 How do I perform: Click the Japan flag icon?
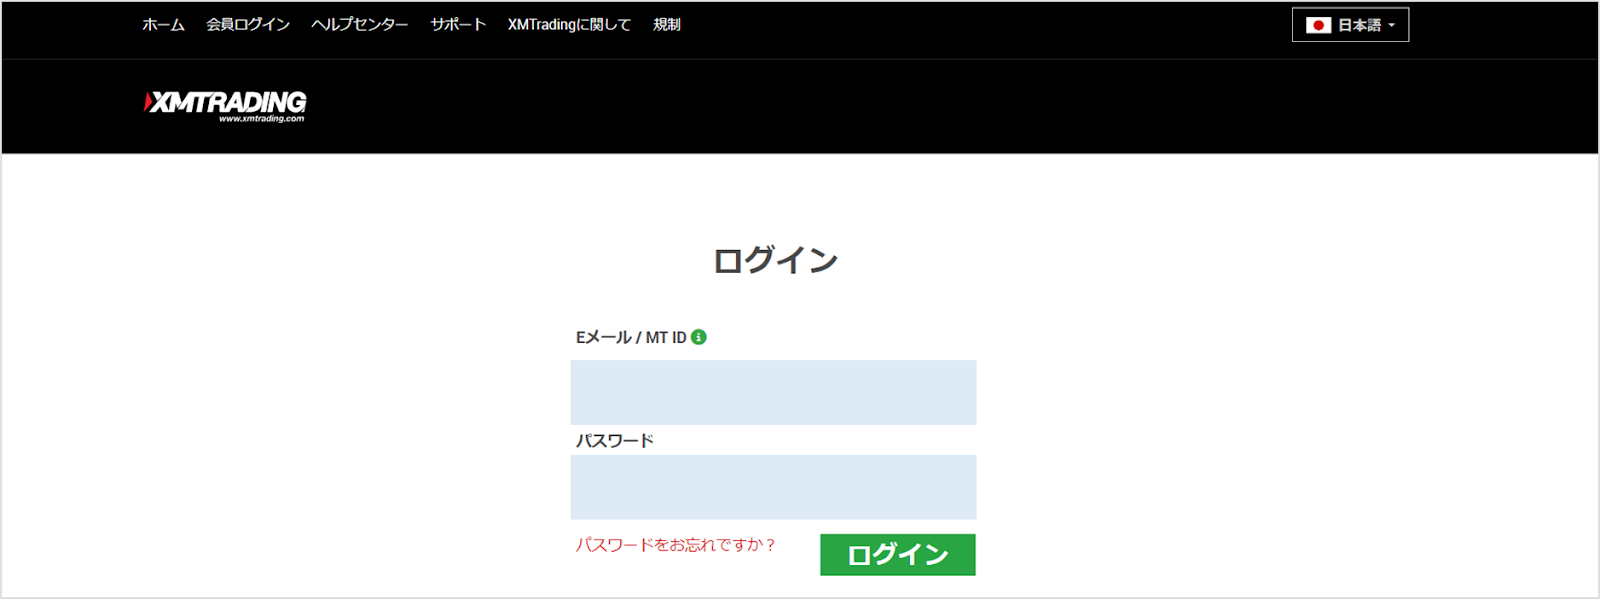[1318, 25]
